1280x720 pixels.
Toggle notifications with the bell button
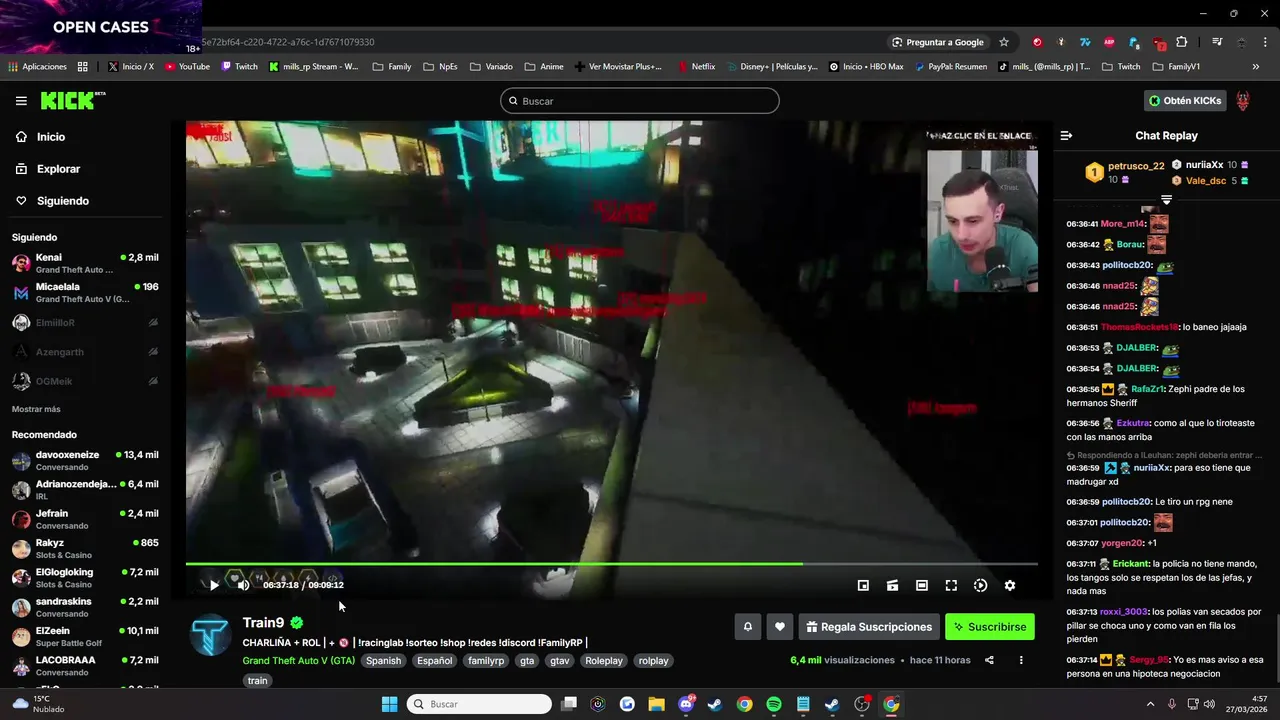(x=747, y=627)
